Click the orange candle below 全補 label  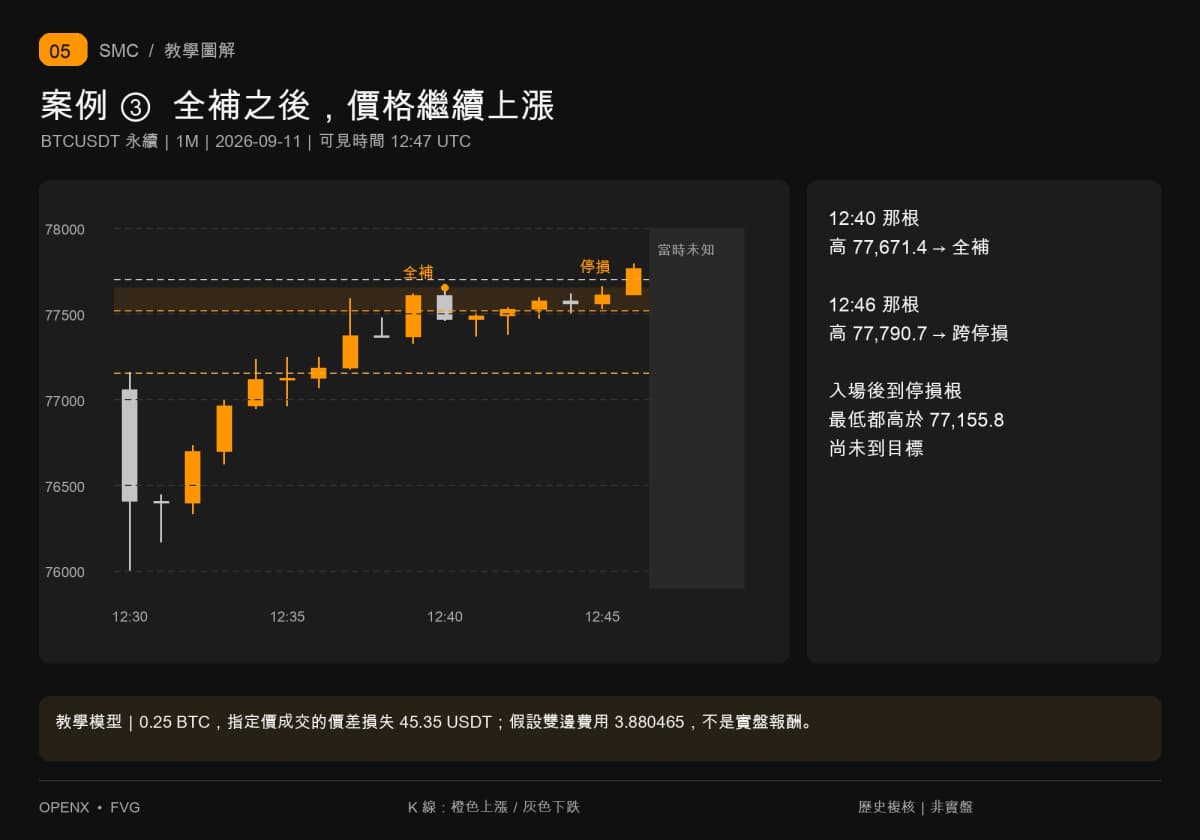click(x=413, y=316)
